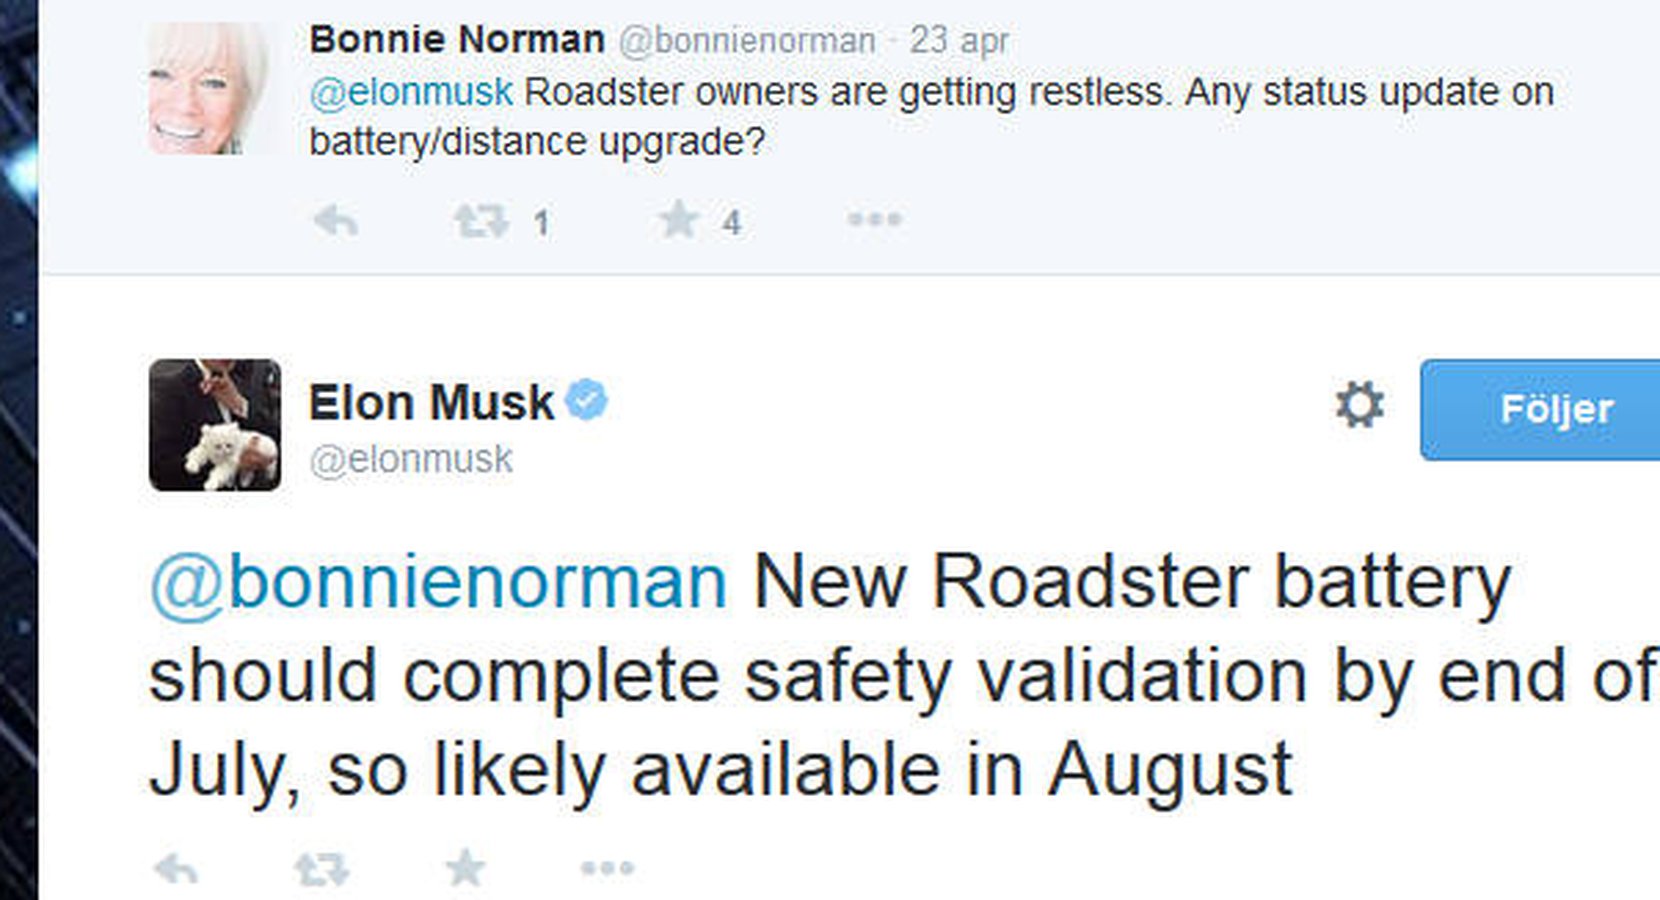This screenshot has width=1660, height=900.
Task: Click @elonmusk mention in Bonnie's tweet
Action: pos(411,92)
